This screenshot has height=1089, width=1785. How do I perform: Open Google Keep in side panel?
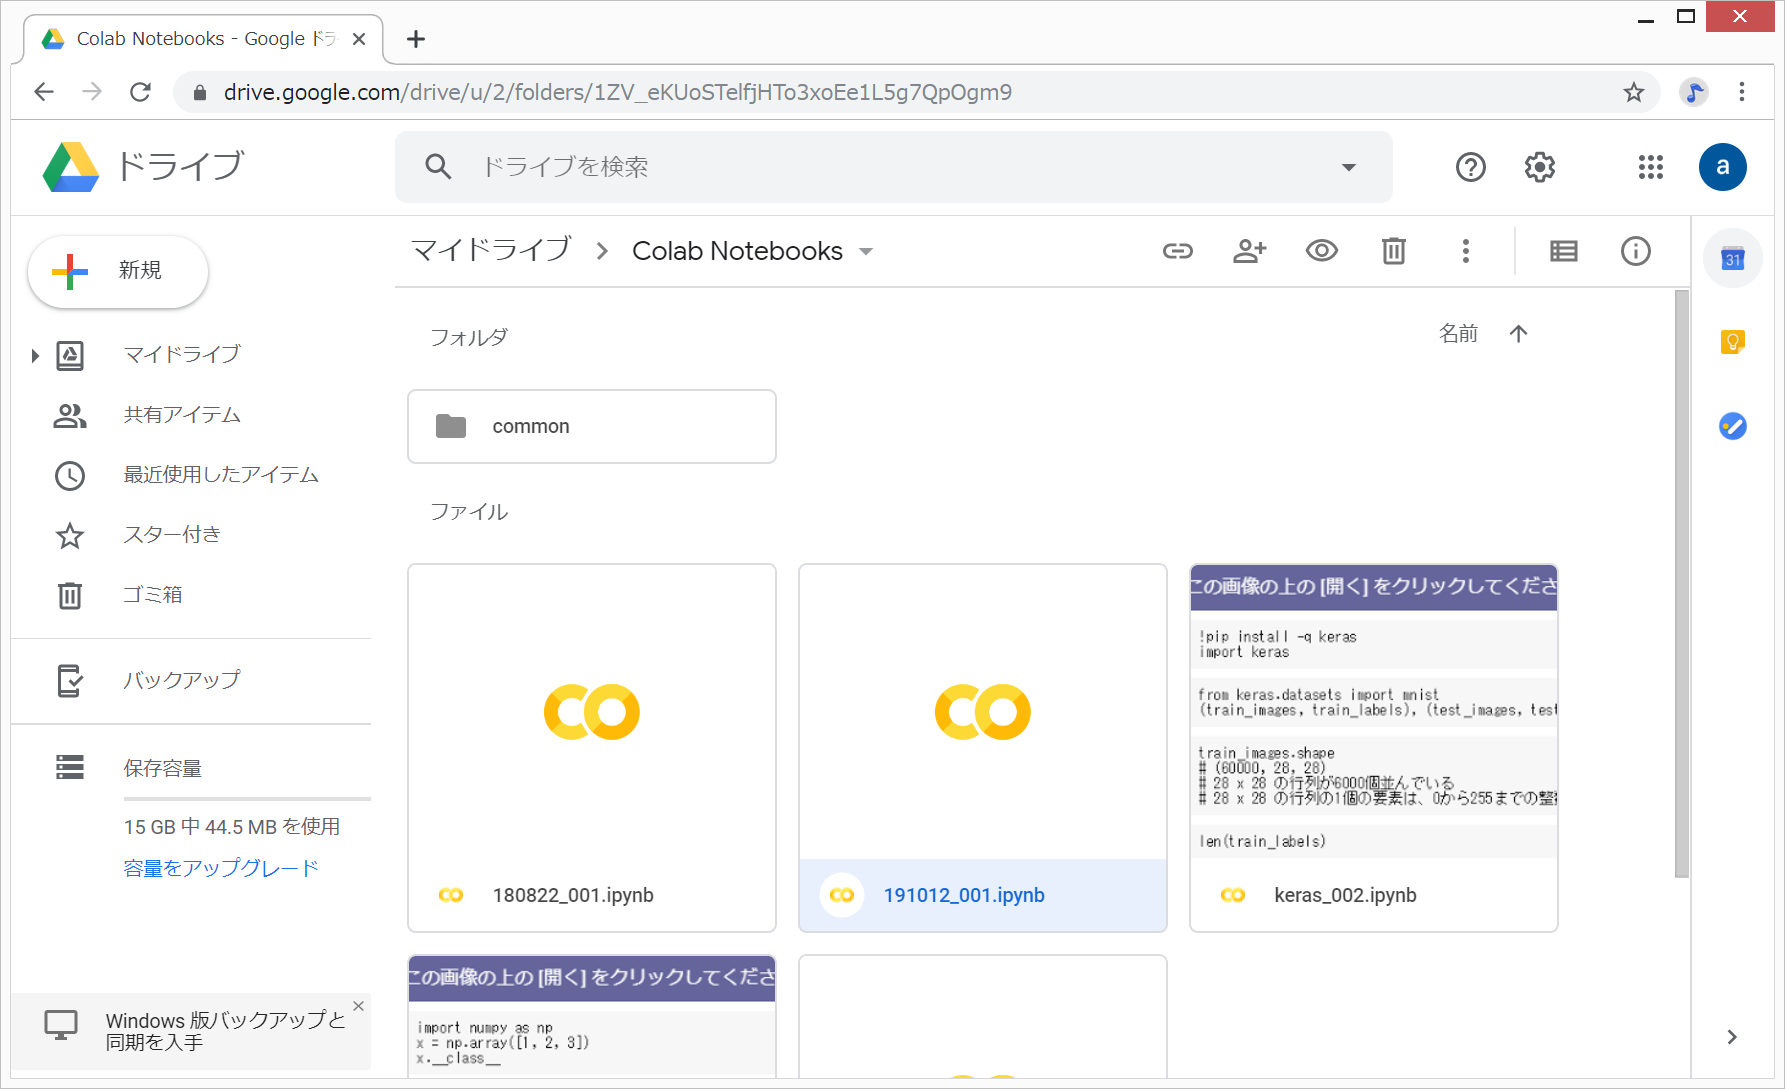point(1732,342)
